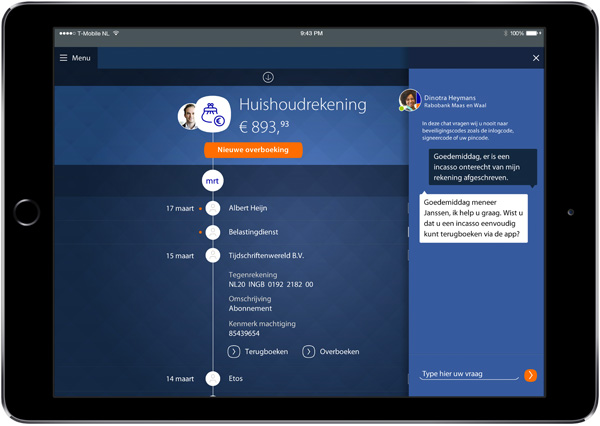The width and height of the screenshot is (600, 426).
Task: Open the Etos transaction
Action: click(x=236, y=379)
